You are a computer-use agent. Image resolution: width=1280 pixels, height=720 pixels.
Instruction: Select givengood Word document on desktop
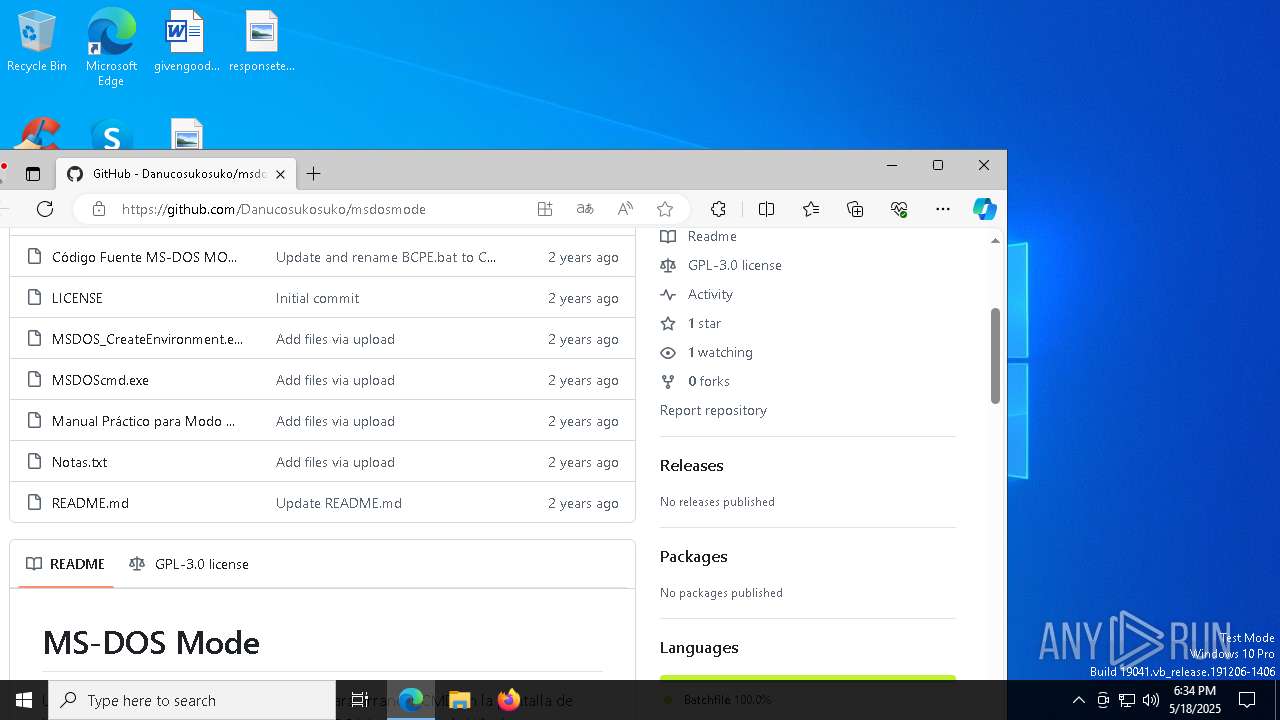point(186,42)
